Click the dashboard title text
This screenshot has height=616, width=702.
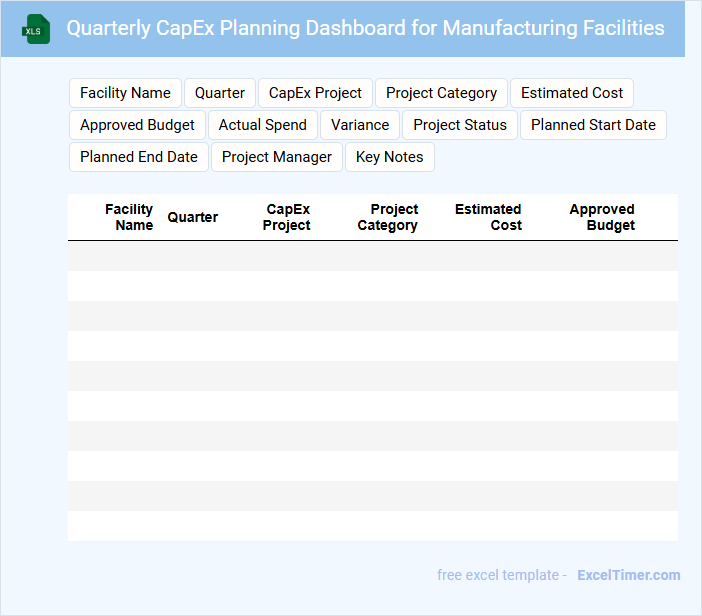point(365,28)
